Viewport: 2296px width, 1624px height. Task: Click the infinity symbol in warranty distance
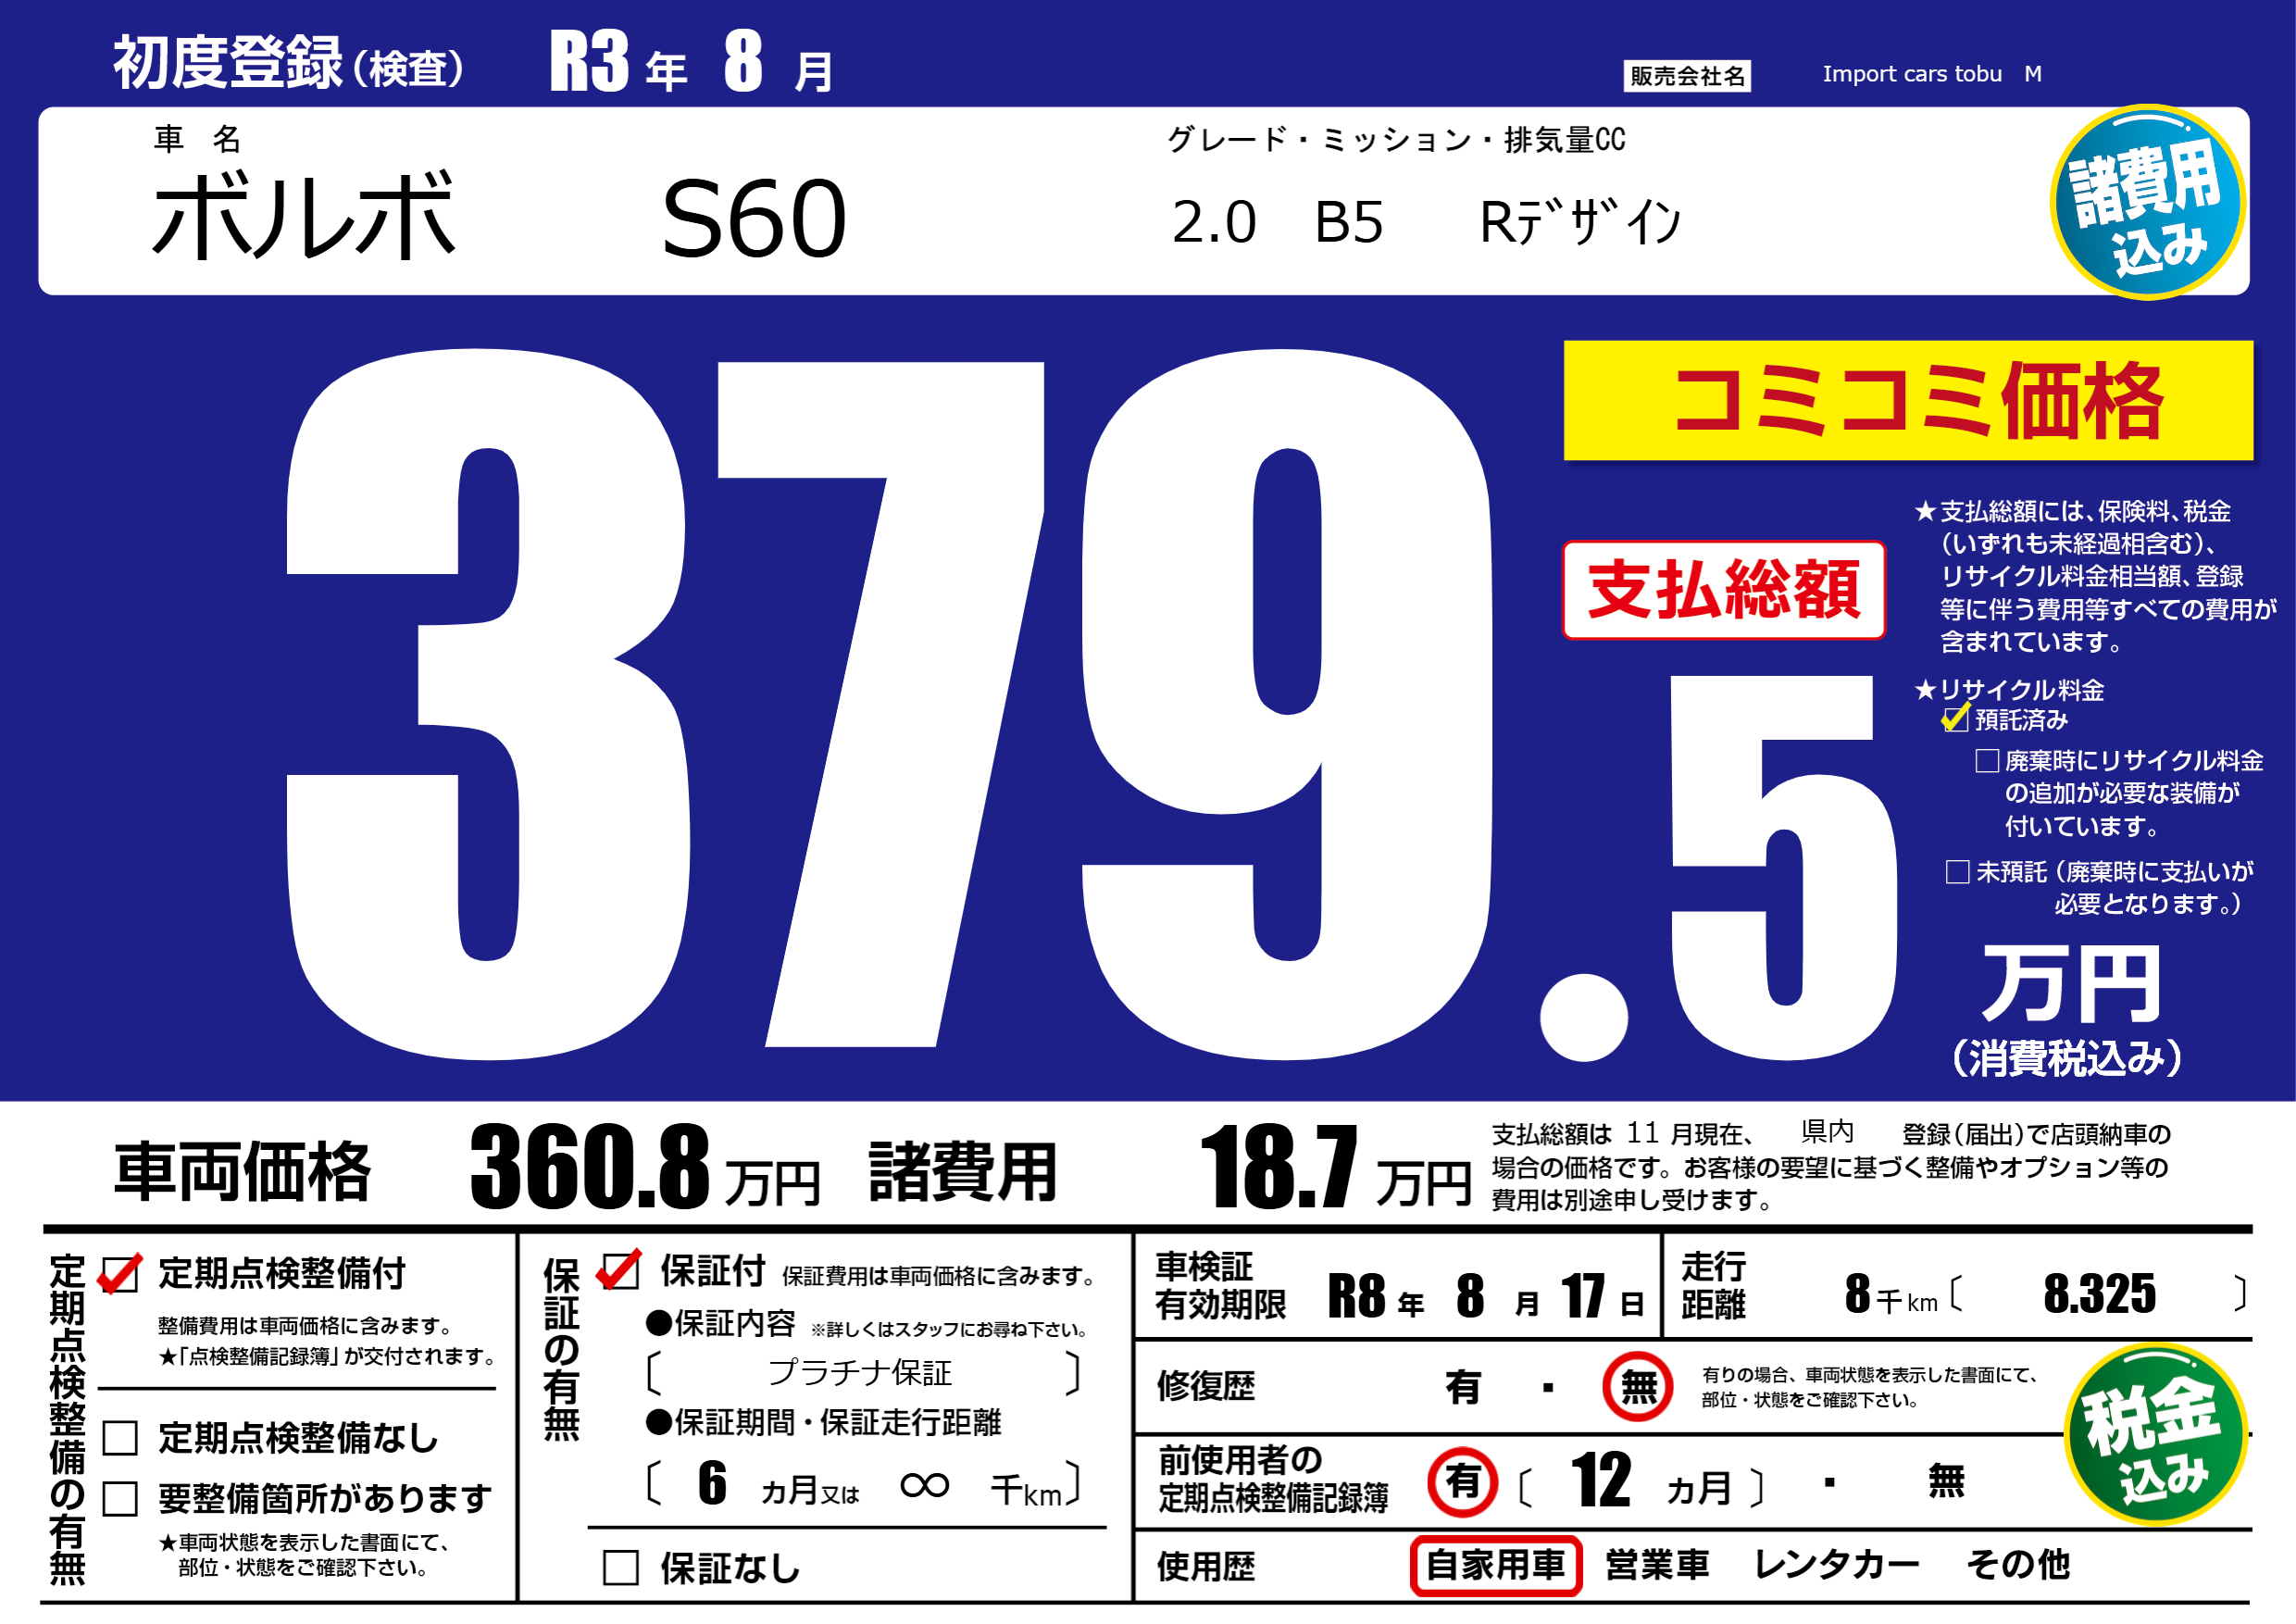(924, 1485)
